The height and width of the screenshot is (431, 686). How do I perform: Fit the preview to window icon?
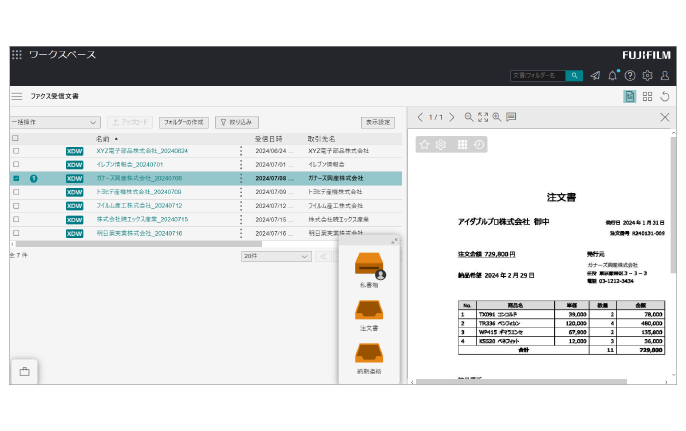coord(483,117)
